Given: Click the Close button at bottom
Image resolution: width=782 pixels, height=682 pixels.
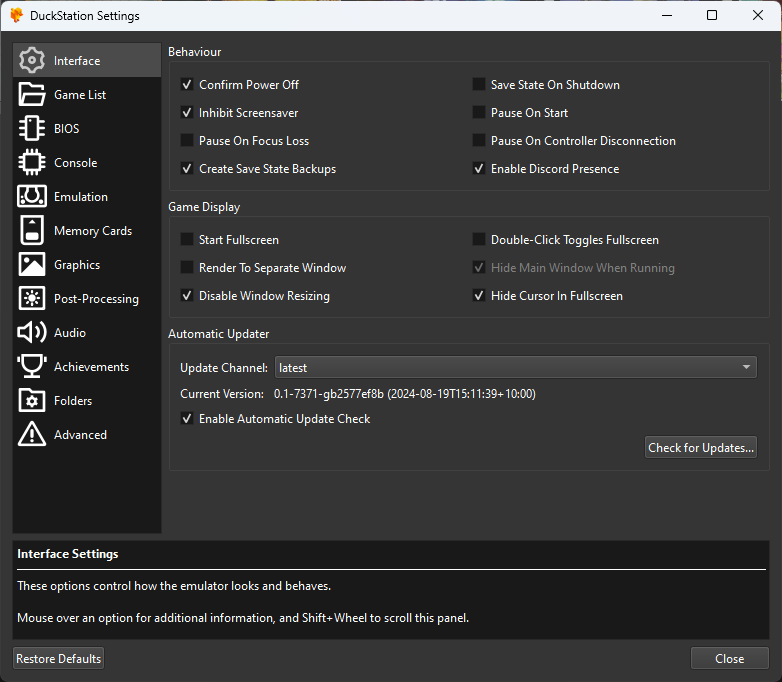Looking at the screenshot, I should 730,659.
